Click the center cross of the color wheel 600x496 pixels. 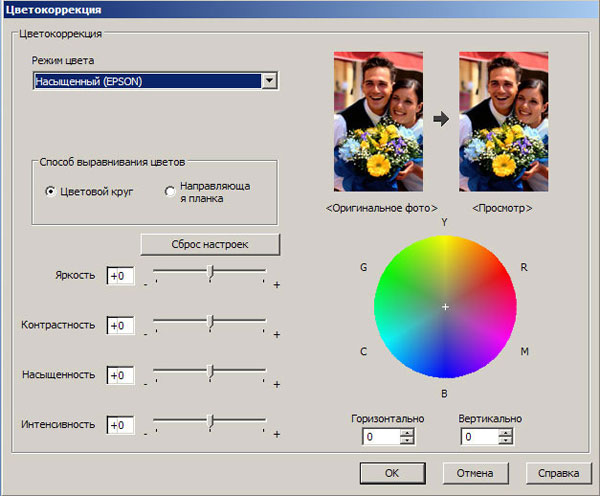pos(445,307)
